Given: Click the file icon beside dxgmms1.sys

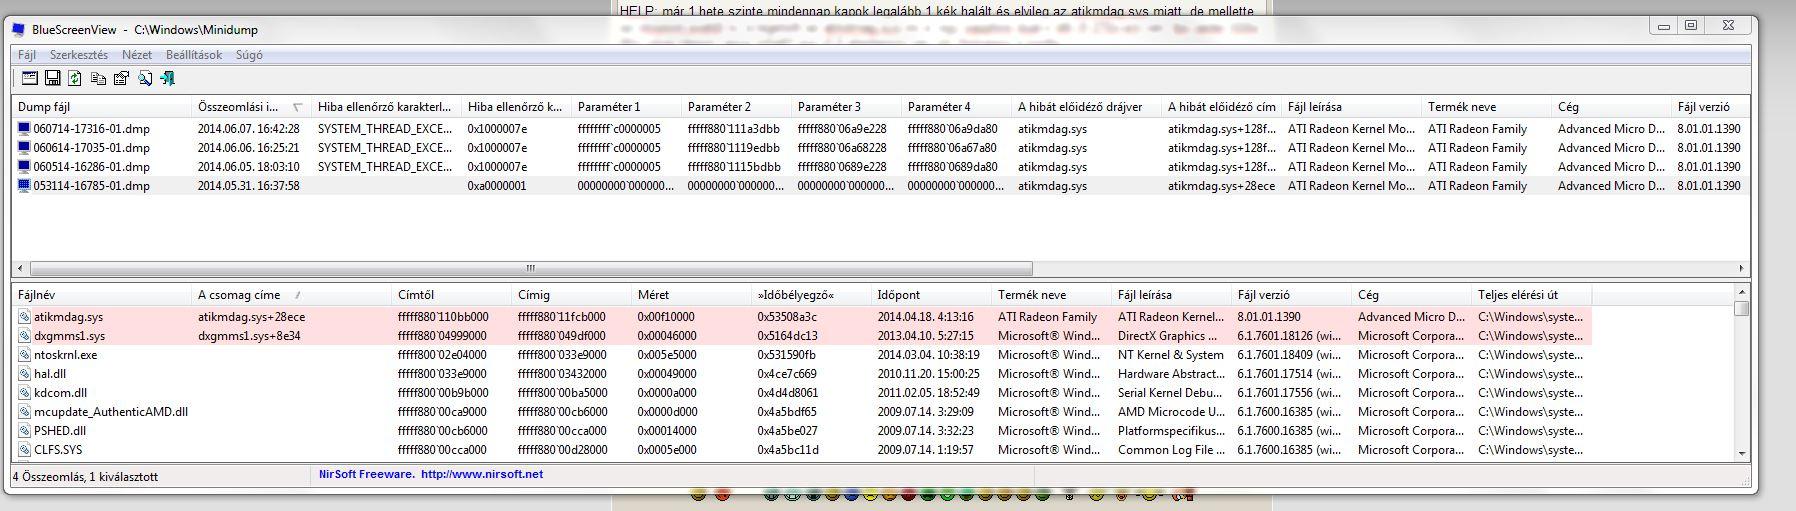Looking at the screenshot, I should click(24, 336).
